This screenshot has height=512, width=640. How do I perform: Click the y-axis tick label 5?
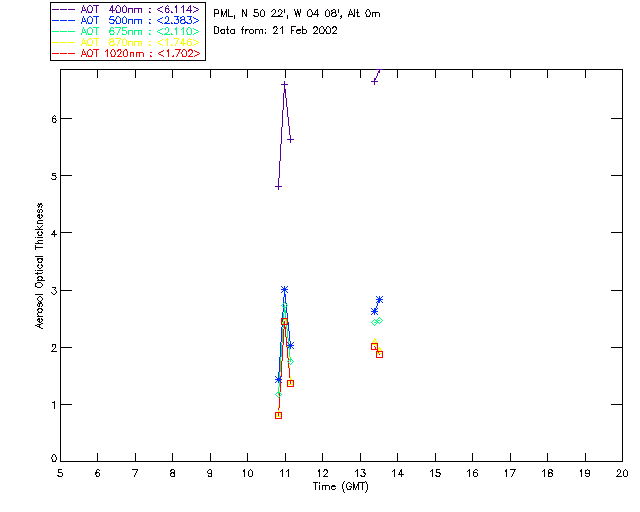click(x=54, y=176)
